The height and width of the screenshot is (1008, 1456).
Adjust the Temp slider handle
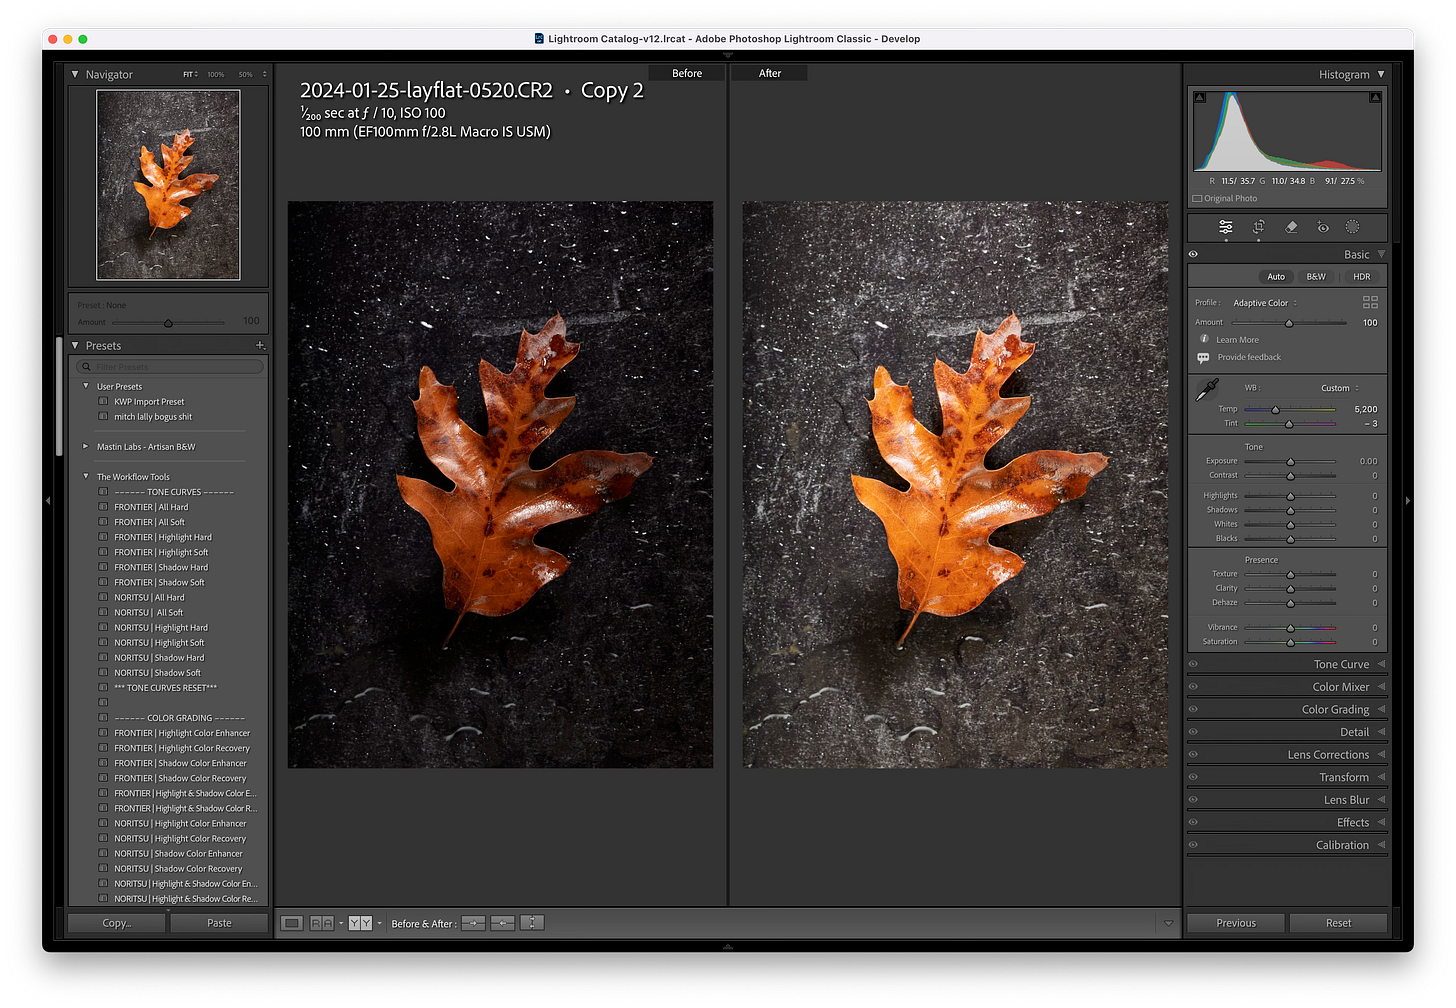coord(1275,410)
